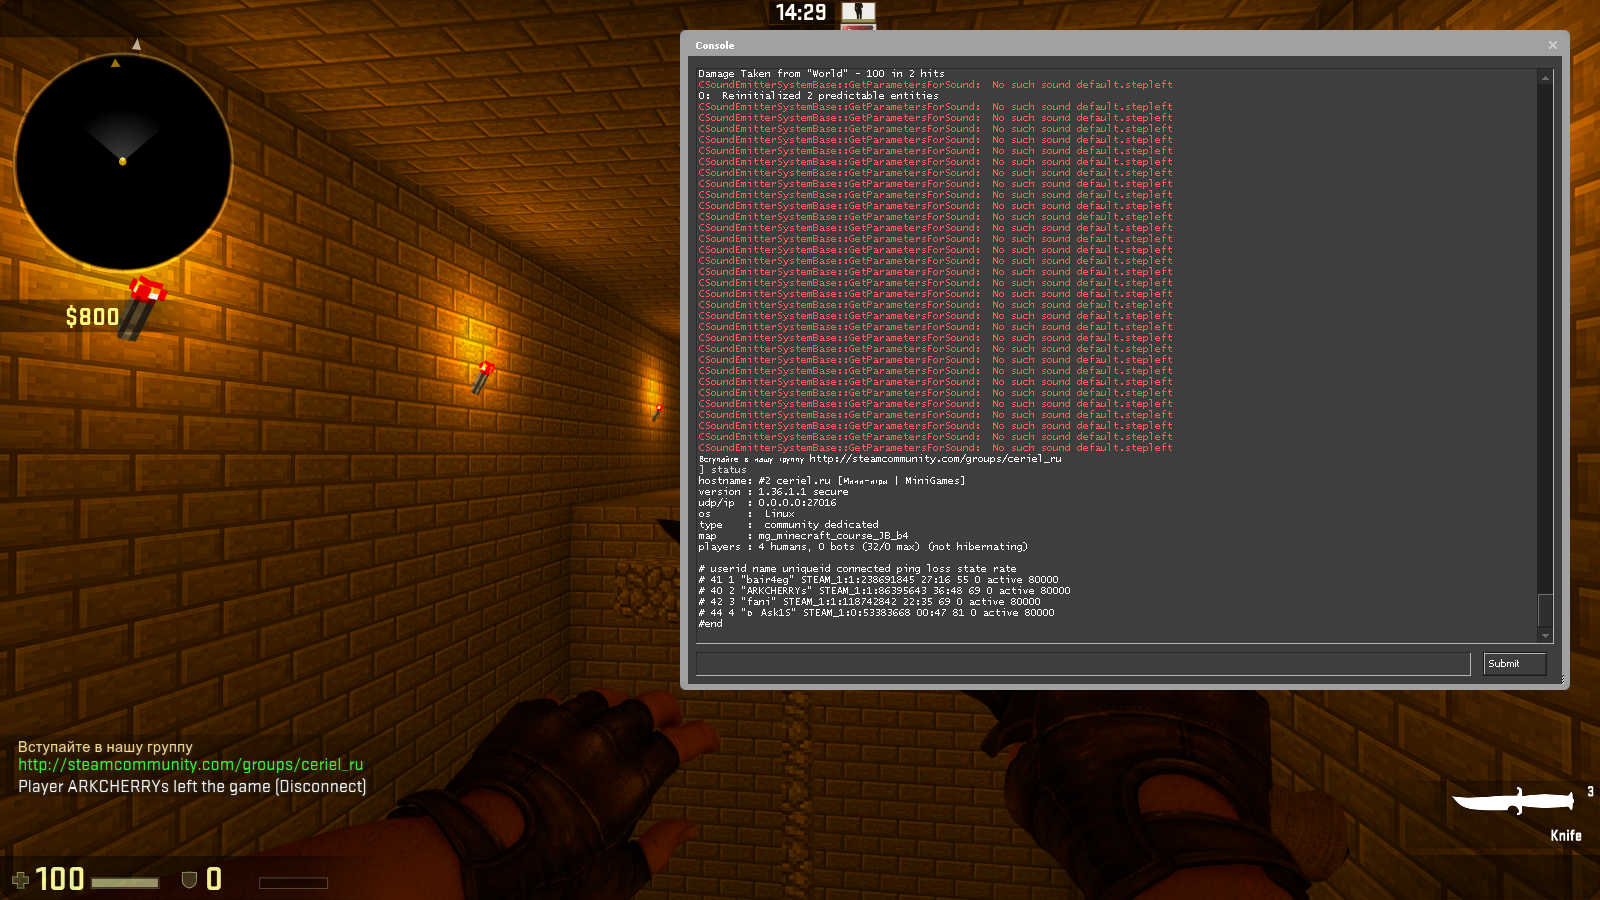
Task: Click the ARKCHERRYs disconnect chat message
Action: tap(192, 787)
